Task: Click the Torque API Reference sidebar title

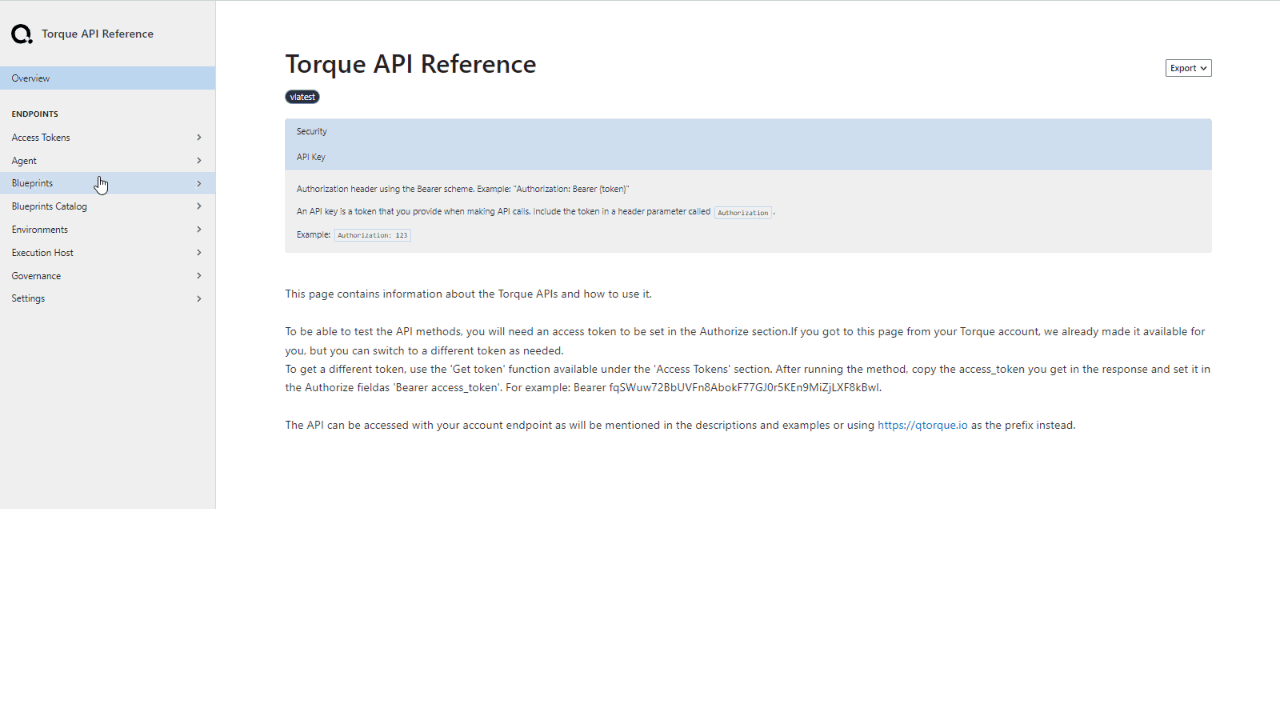Action: click(98, 34)
